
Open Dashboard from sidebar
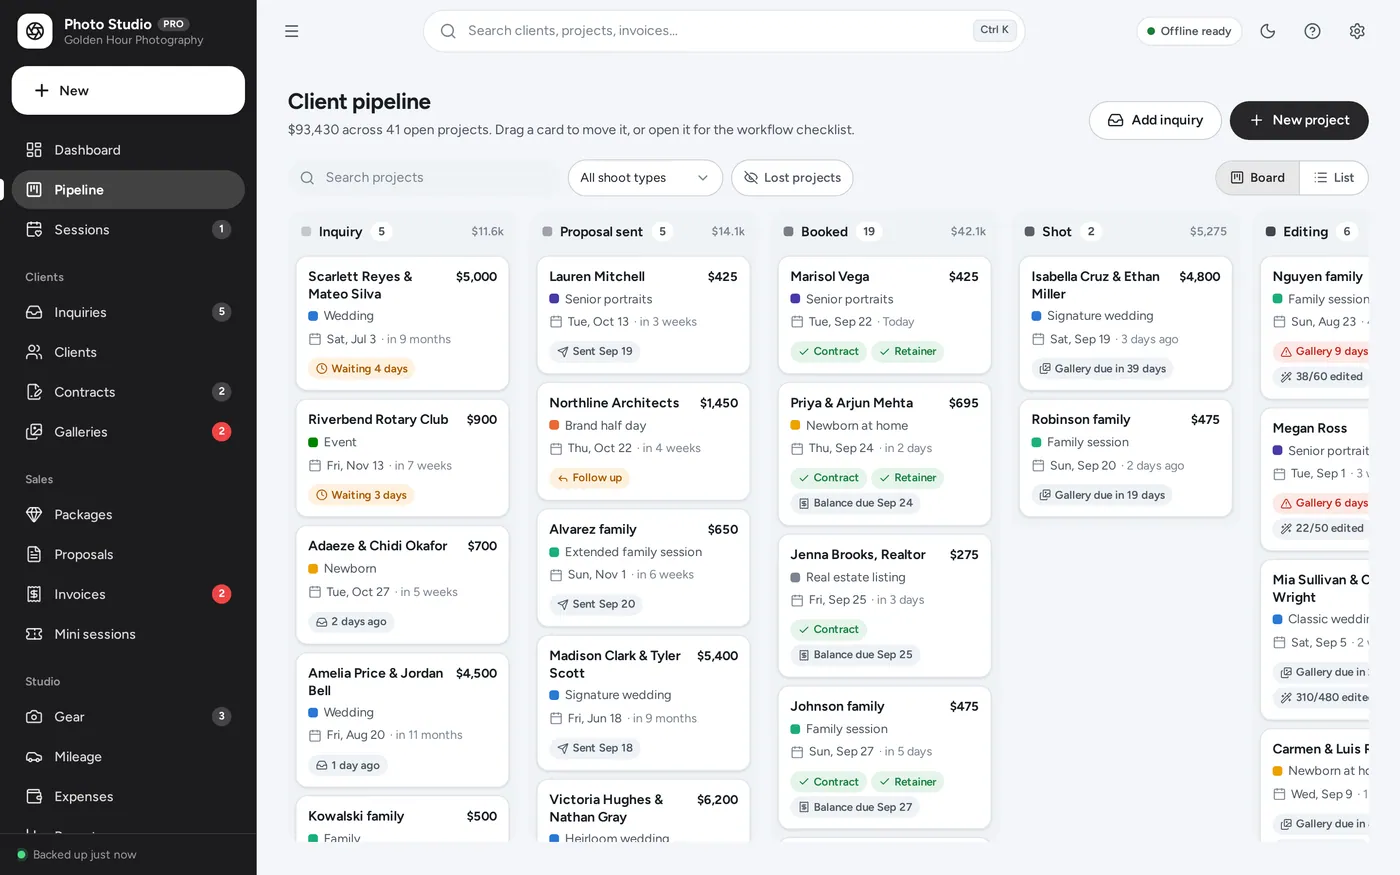coord(128,150)
